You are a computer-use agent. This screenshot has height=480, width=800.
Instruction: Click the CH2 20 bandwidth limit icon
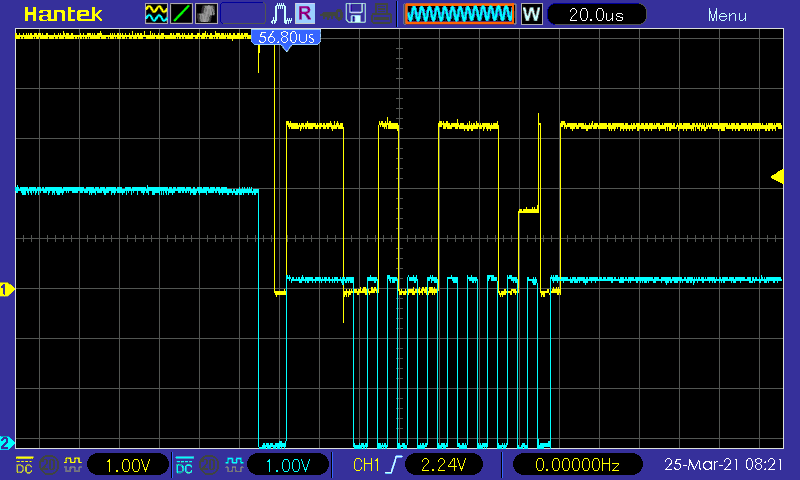pyautogui.click(x=209, y=465)
